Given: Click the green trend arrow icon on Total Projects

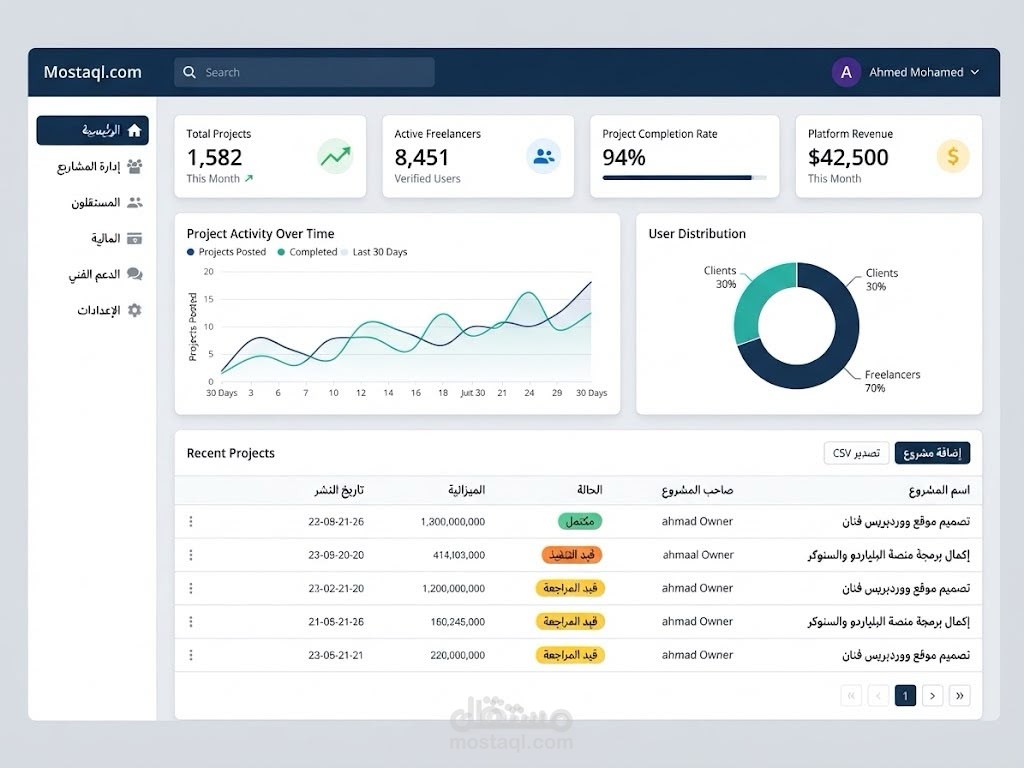Looking at the screenshot, I should point(336,156).
